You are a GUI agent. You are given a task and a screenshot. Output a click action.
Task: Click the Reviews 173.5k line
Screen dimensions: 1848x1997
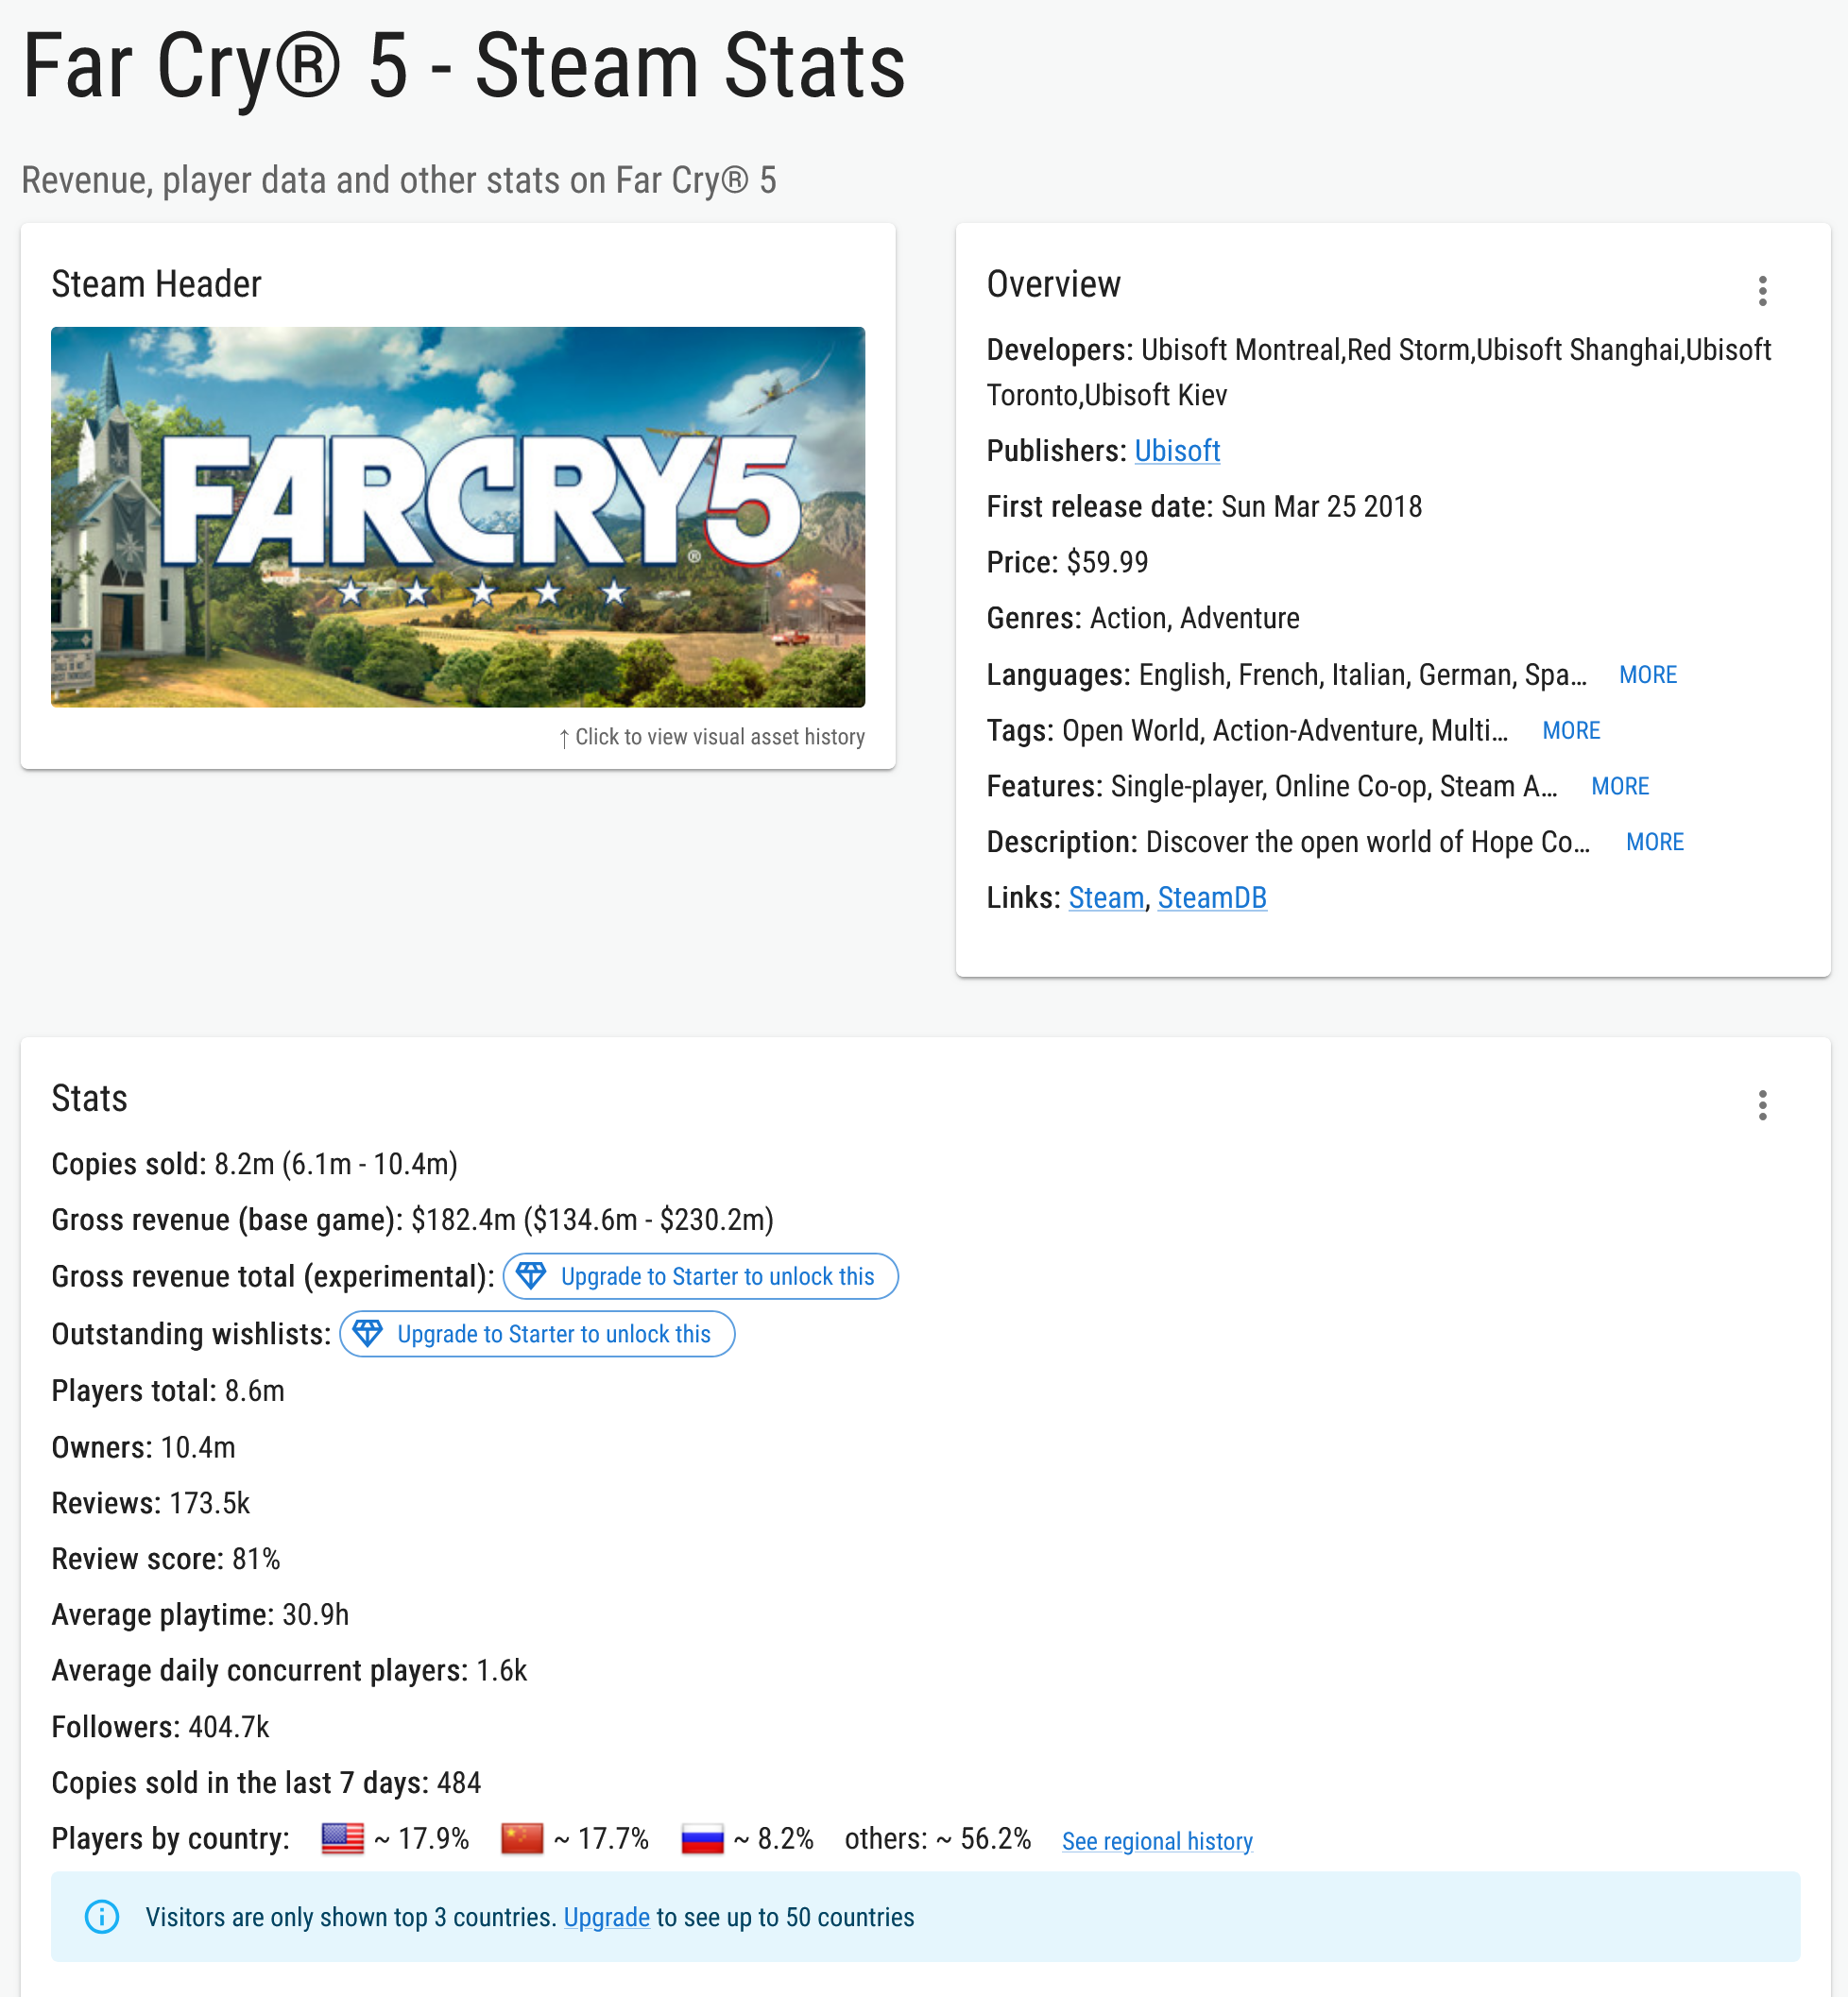151,1503
